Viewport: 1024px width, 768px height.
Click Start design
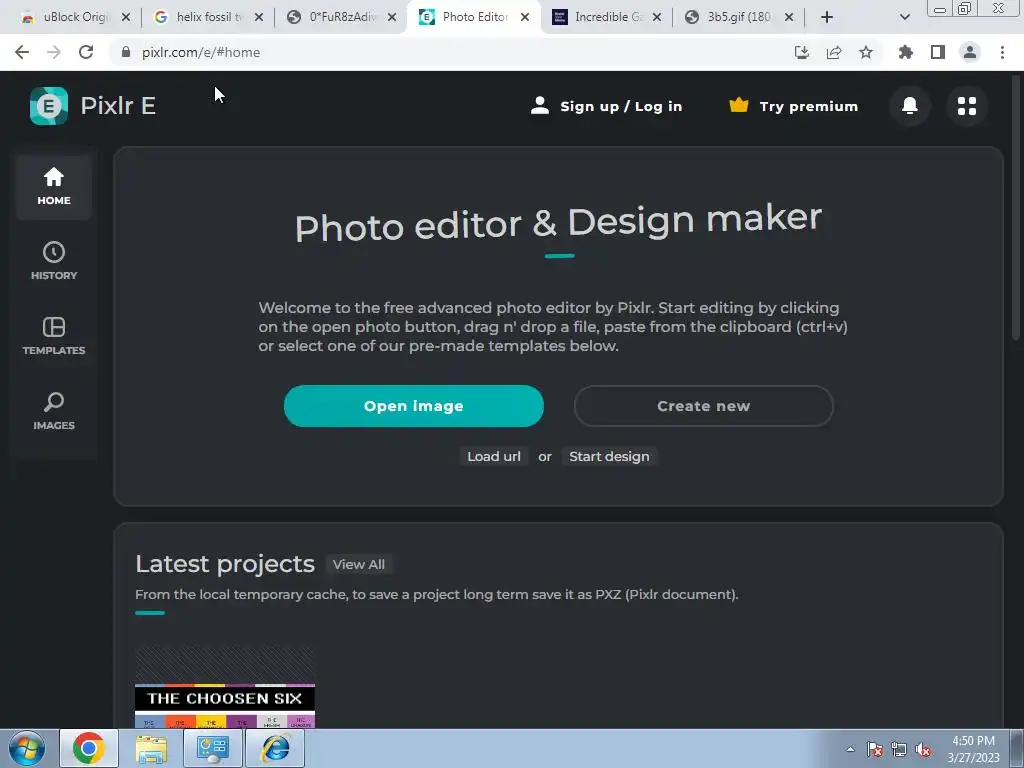[609, 456]
